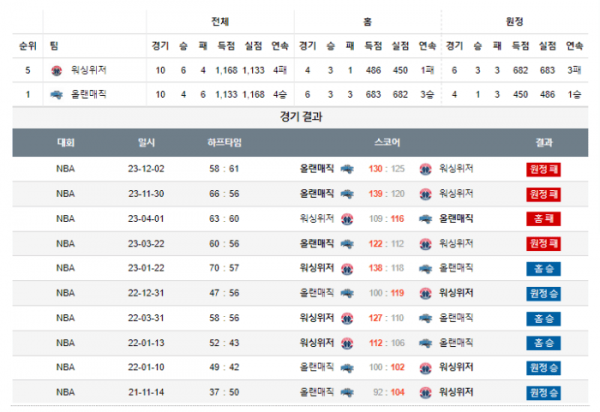Click the 원정승 result badge for 22-12-31

click(543, 293)
